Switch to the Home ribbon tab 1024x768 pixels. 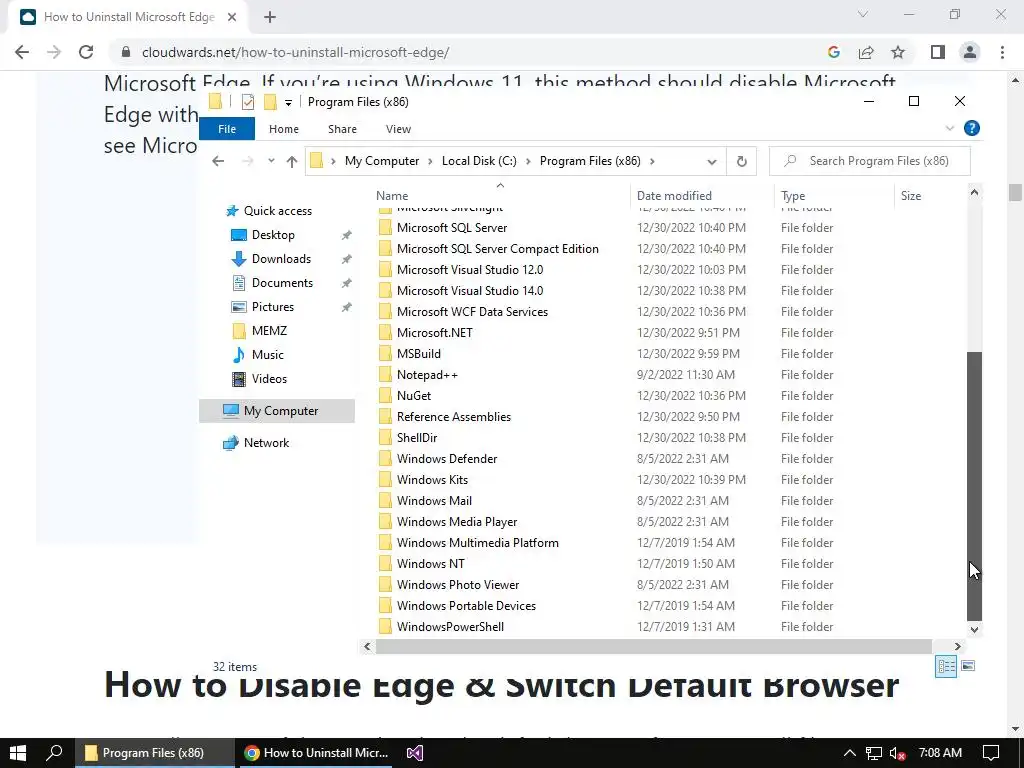(x=283, y=129)
